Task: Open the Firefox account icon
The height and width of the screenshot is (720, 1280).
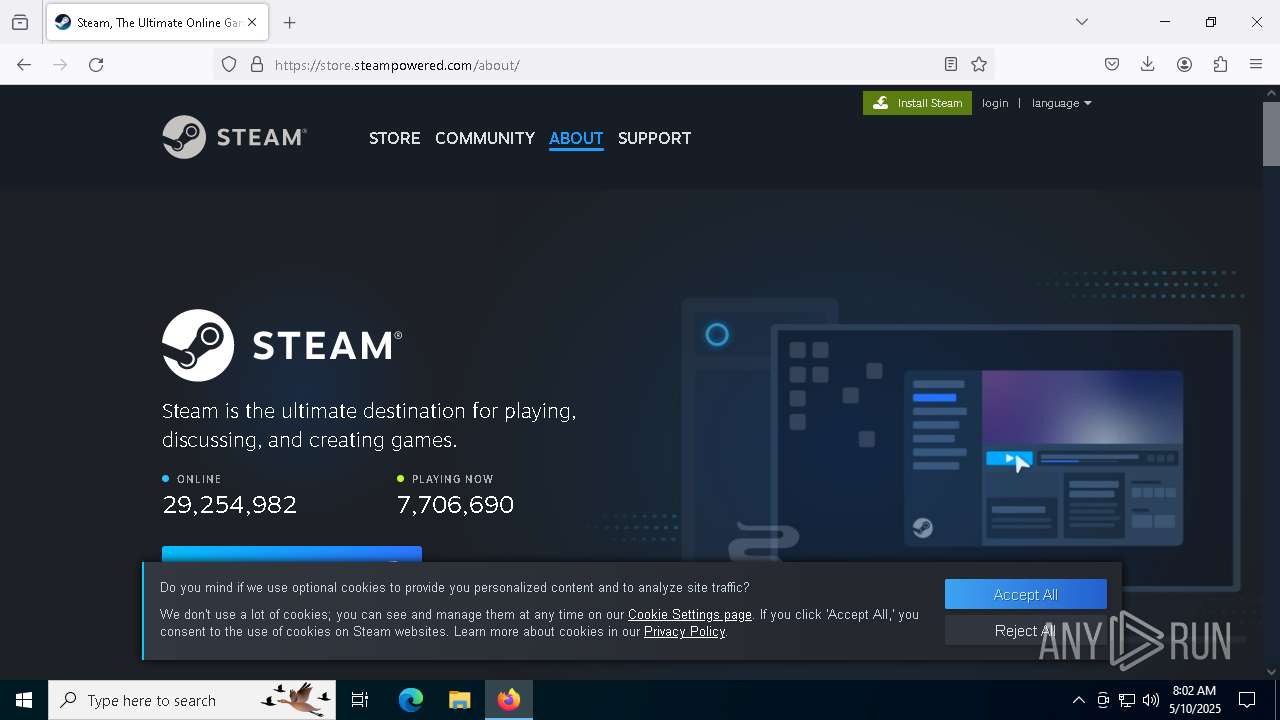Action: 1184,64
